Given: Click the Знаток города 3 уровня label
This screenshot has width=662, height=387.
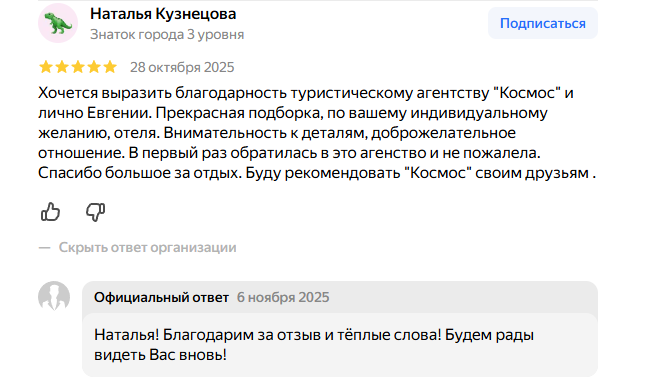Looking at the screenshot, I should click(x=167, y=34).
